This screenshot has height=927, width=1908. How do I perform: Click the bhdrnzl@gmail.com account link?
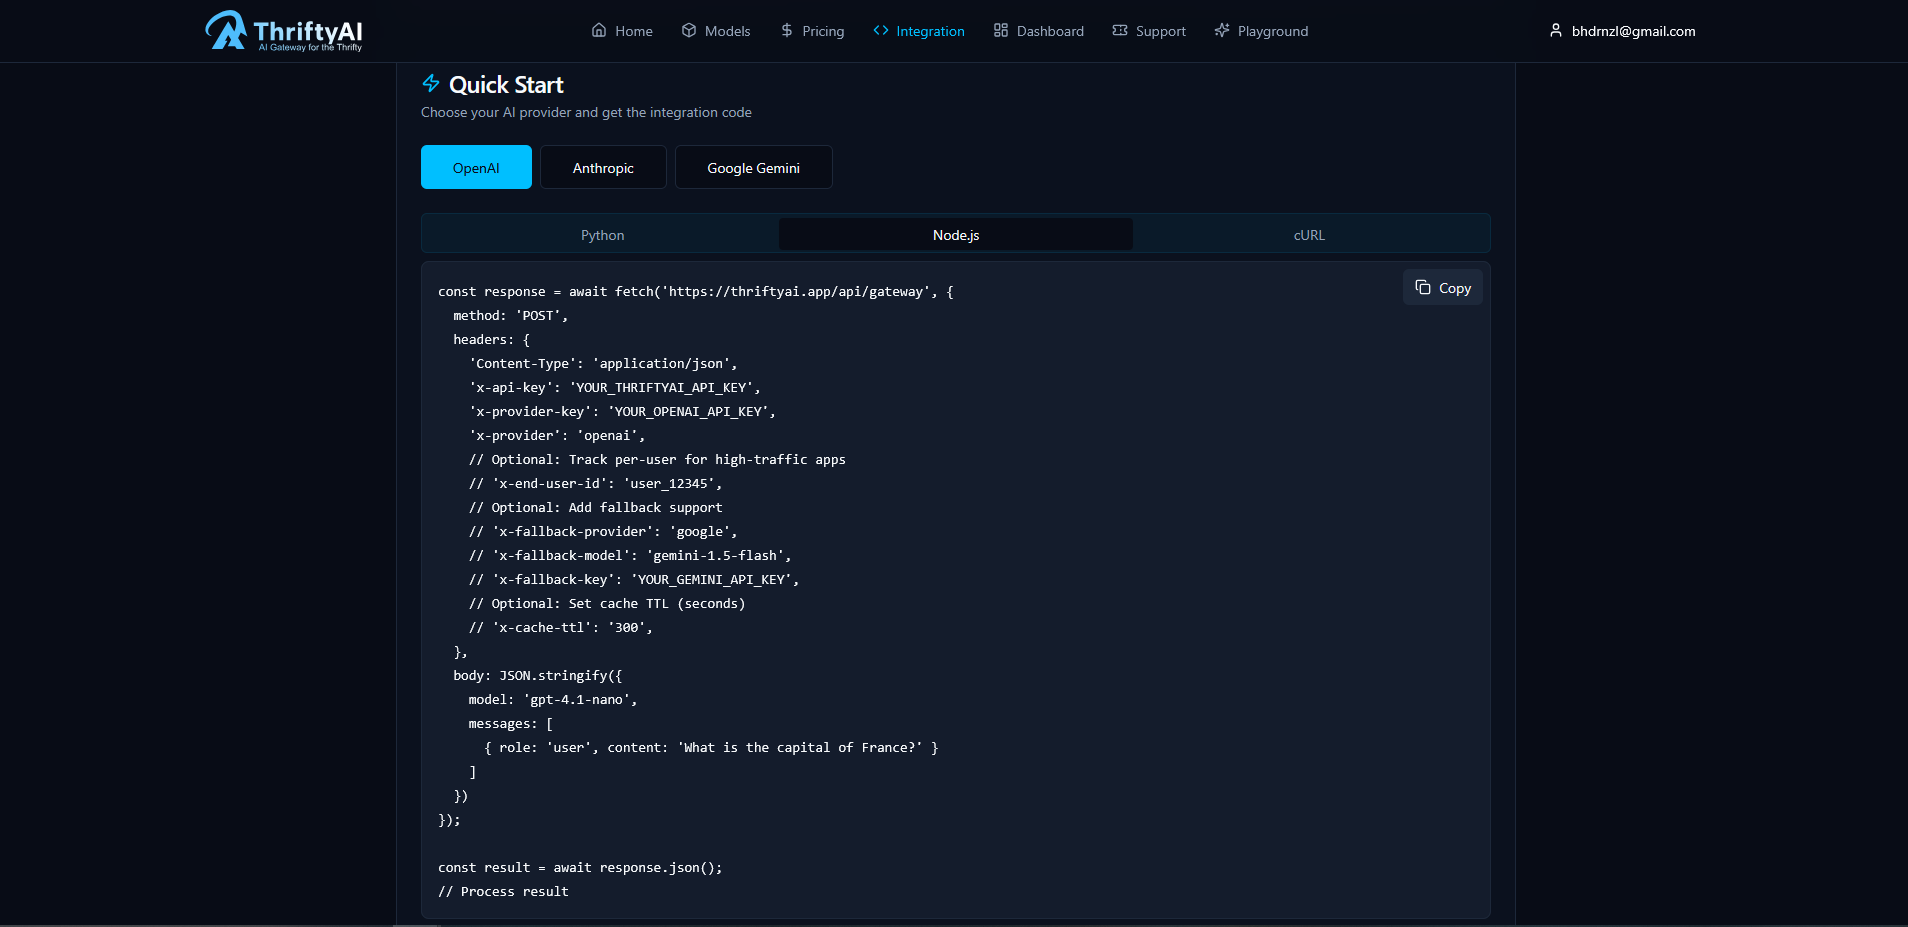click(x=1632, y=31)
